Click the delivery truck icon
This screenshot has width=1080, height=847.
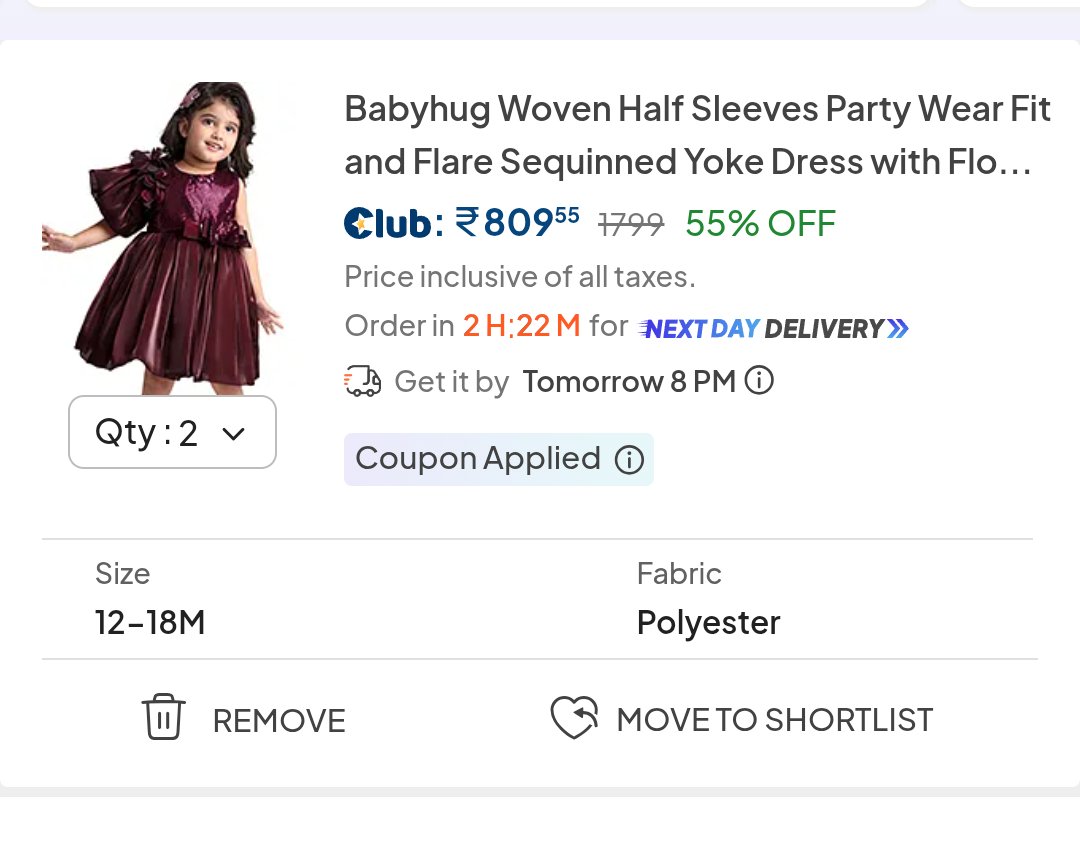click(362, 381)
